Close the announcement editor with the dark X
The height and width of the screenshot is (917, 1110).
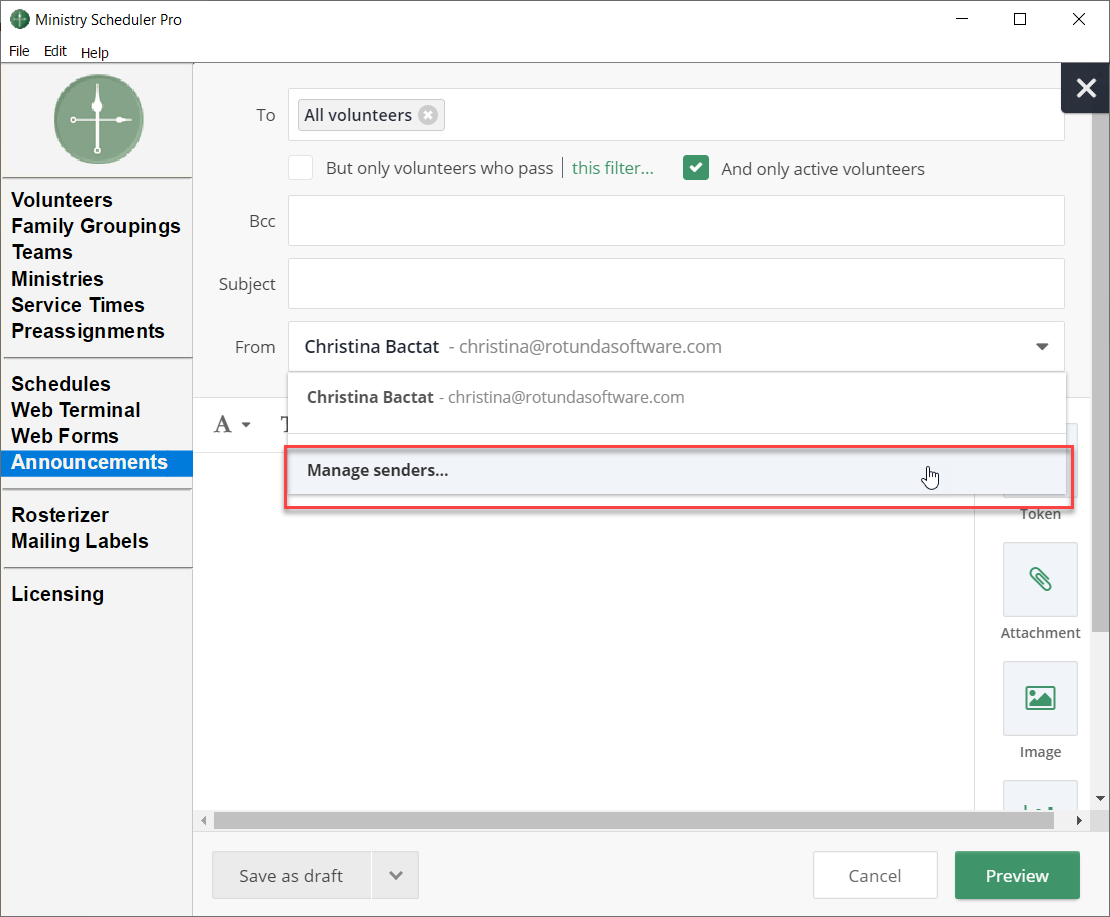click(x=1085, y=88)
